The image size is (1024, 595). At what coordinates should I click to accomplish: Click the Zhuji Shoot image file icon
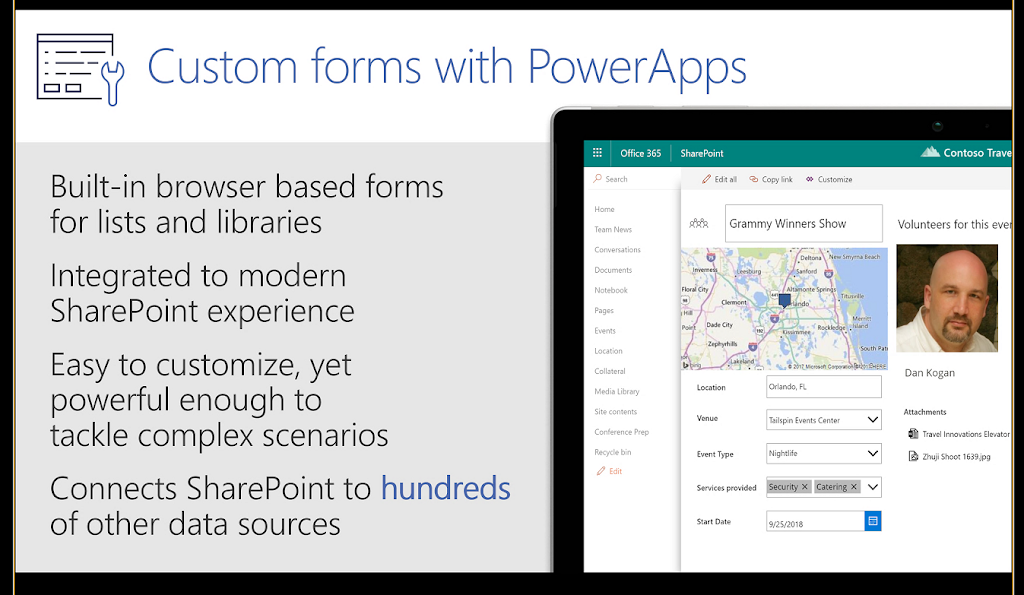pos(913,457)
